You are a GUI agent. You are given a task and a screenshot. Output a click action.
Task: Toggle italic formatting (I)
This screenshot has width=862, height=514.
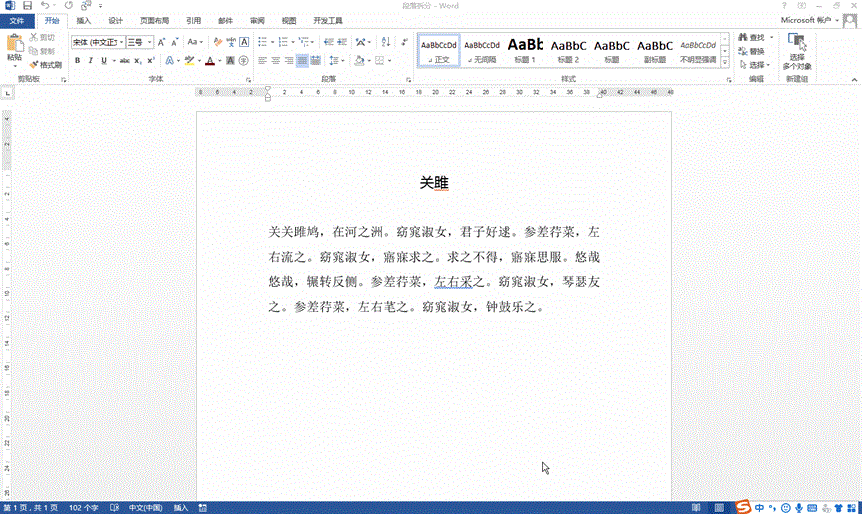[x=90, y=61]
